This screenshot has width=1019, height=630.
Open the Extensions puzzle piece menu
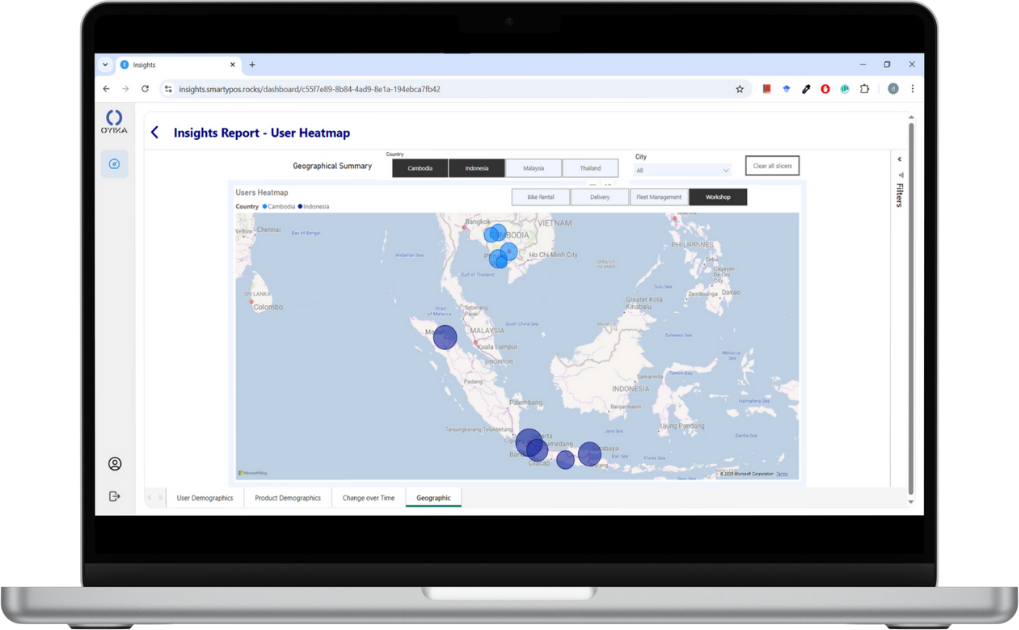864,89
